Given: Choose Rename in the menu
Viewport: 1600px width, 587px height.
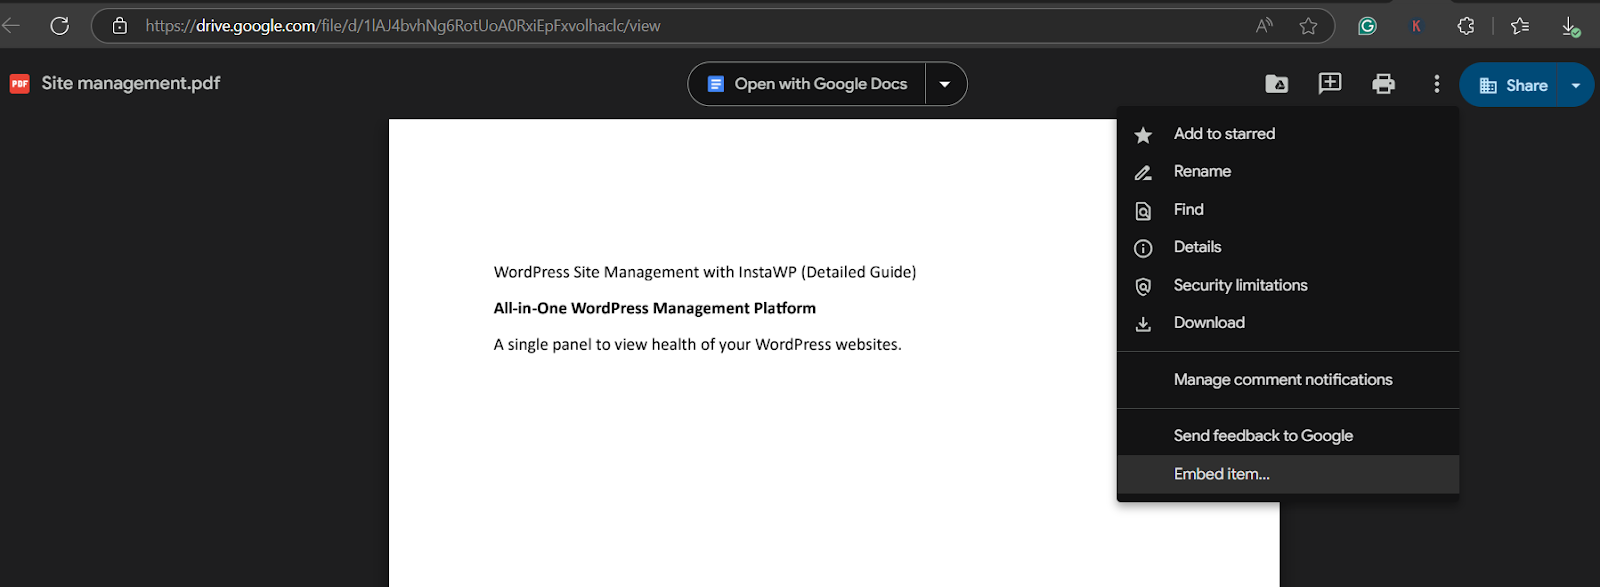Looking at the screenshot, I should [x=1287, y=172].
